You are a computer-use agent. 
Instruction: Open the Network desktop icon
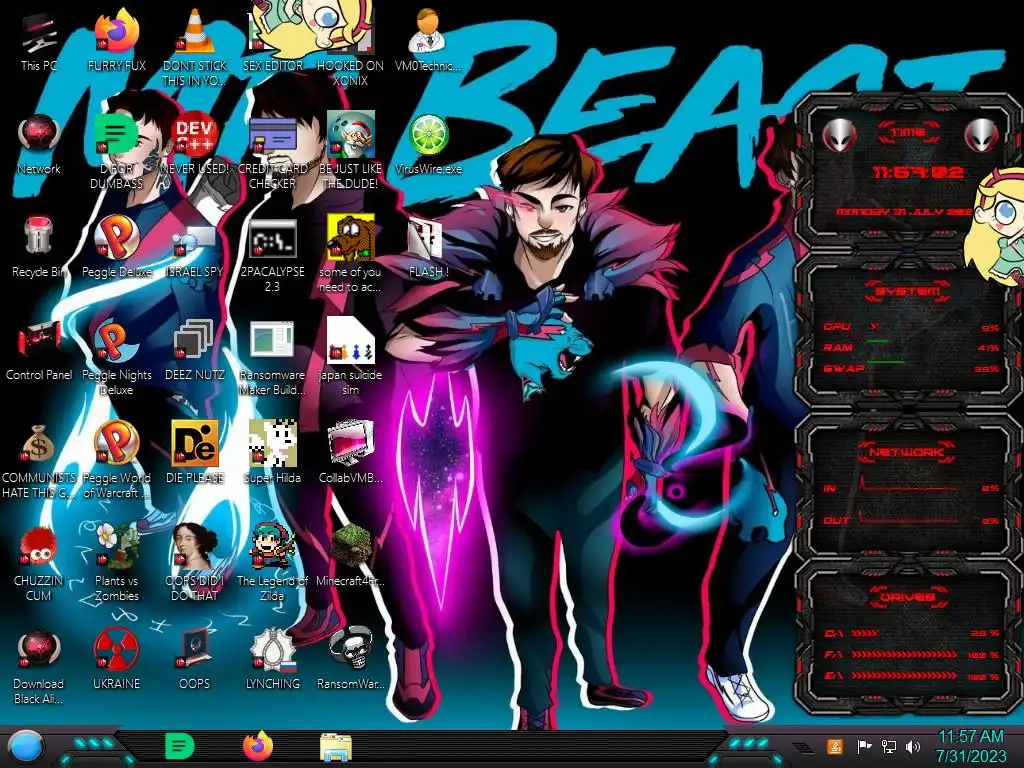[x=39, y=145]
